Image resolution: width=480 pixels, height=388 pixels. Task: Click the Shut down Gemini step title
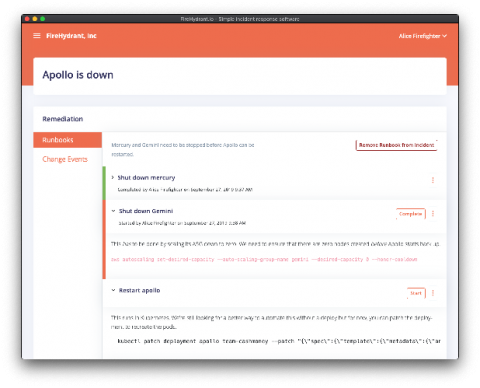coord(146,211)
